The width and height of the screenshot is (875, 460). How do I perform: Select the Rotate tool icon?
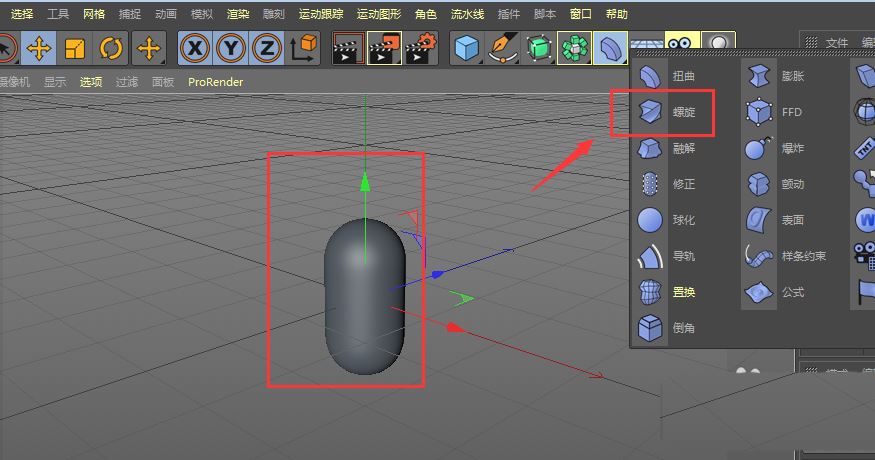click(111, 49)
